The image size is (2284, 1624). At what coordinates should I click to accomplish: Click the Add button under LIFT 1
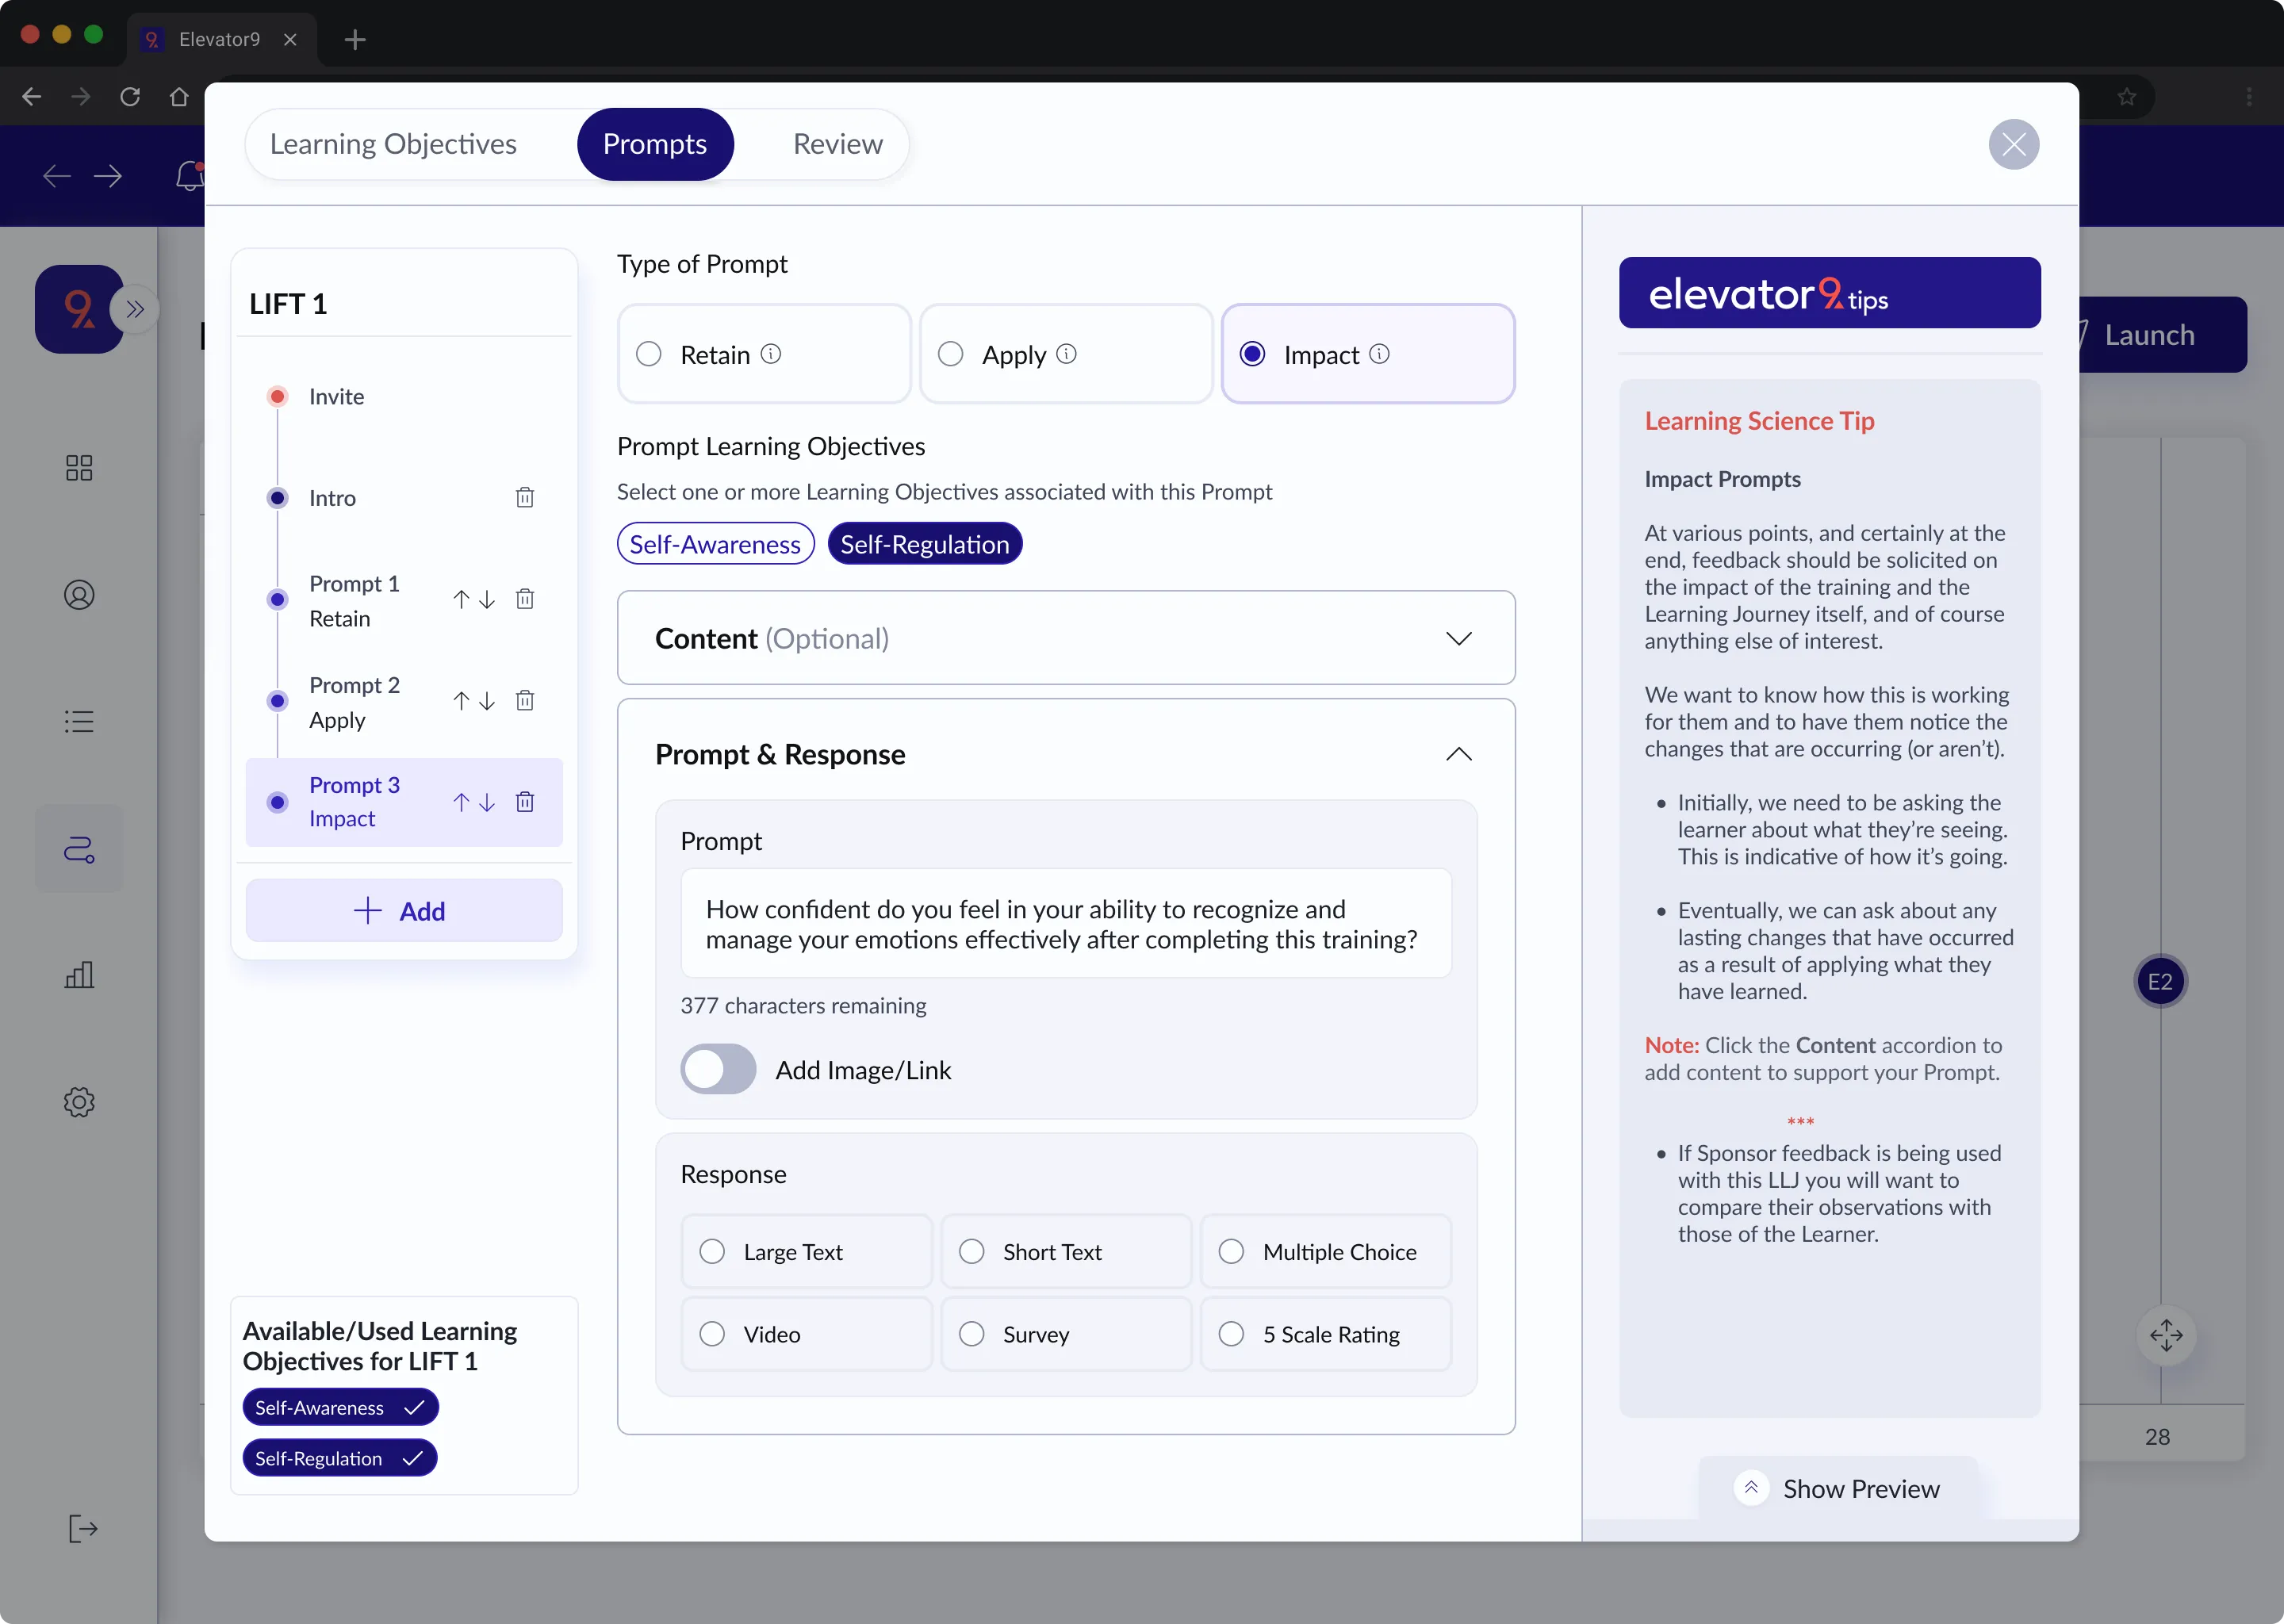[404, 910]
